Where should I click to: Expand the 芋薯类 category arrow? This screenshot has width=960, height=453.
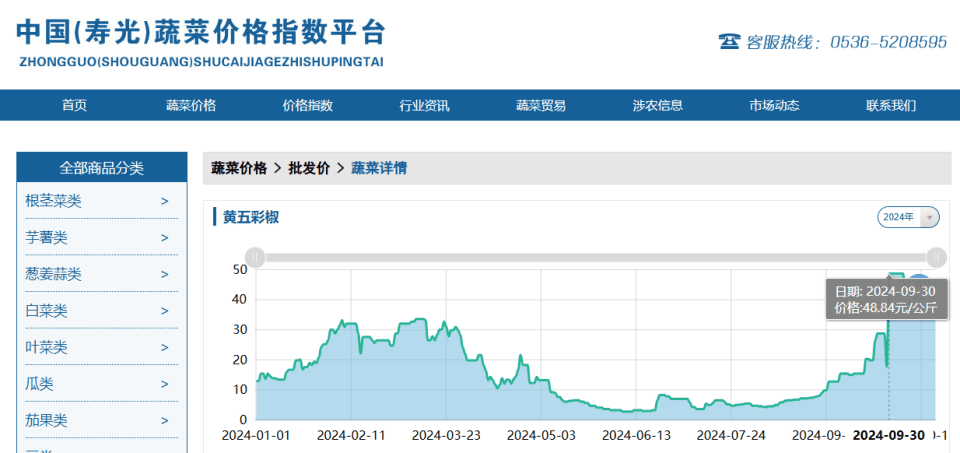(165, 238)
